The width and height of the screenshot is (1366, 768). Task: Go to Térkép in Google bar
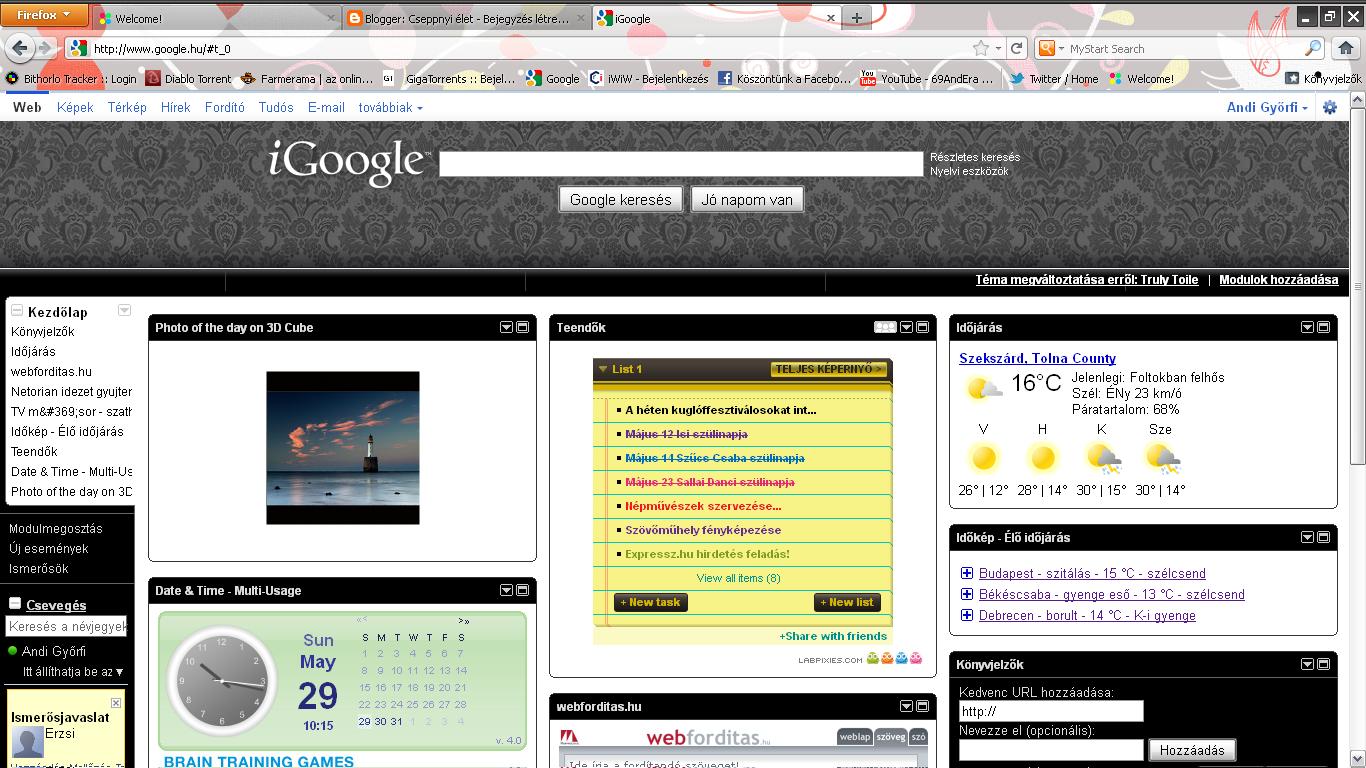coord(127,107)
